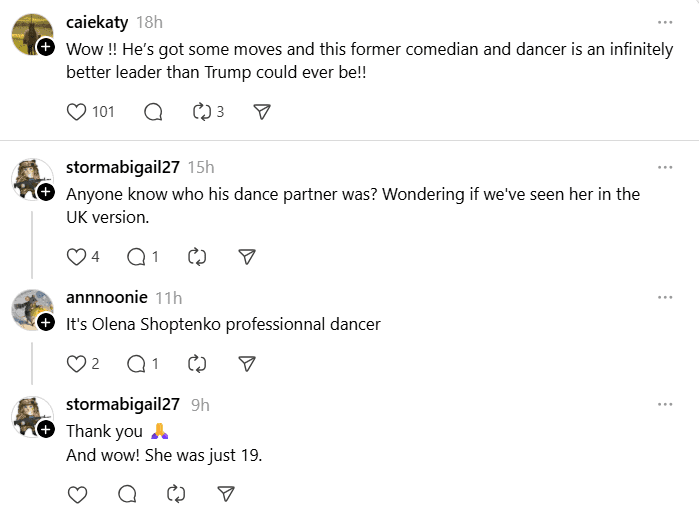Repost stormabigail27's dance partner question

click(x=197, y=256)
